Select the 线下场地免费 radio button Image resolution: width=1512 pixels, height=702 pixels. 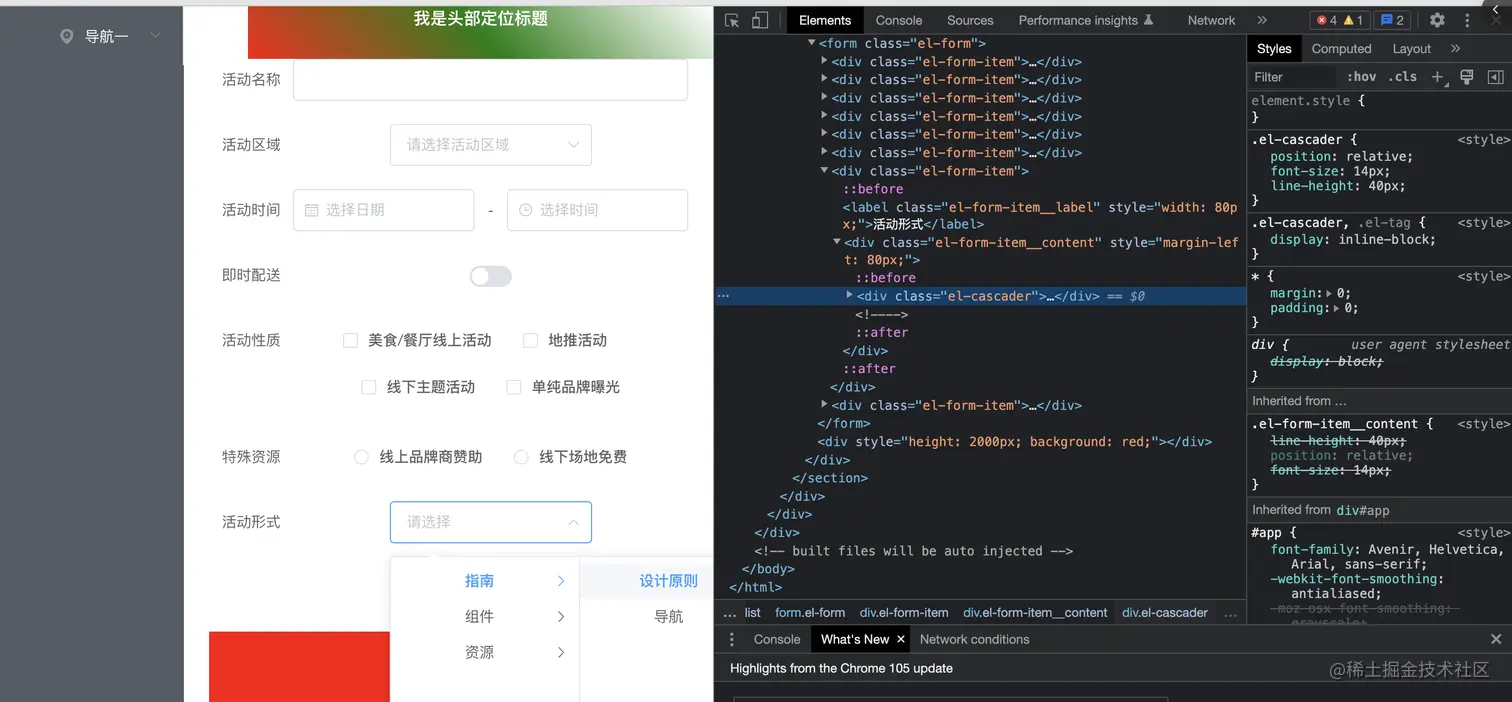point(521,457)
